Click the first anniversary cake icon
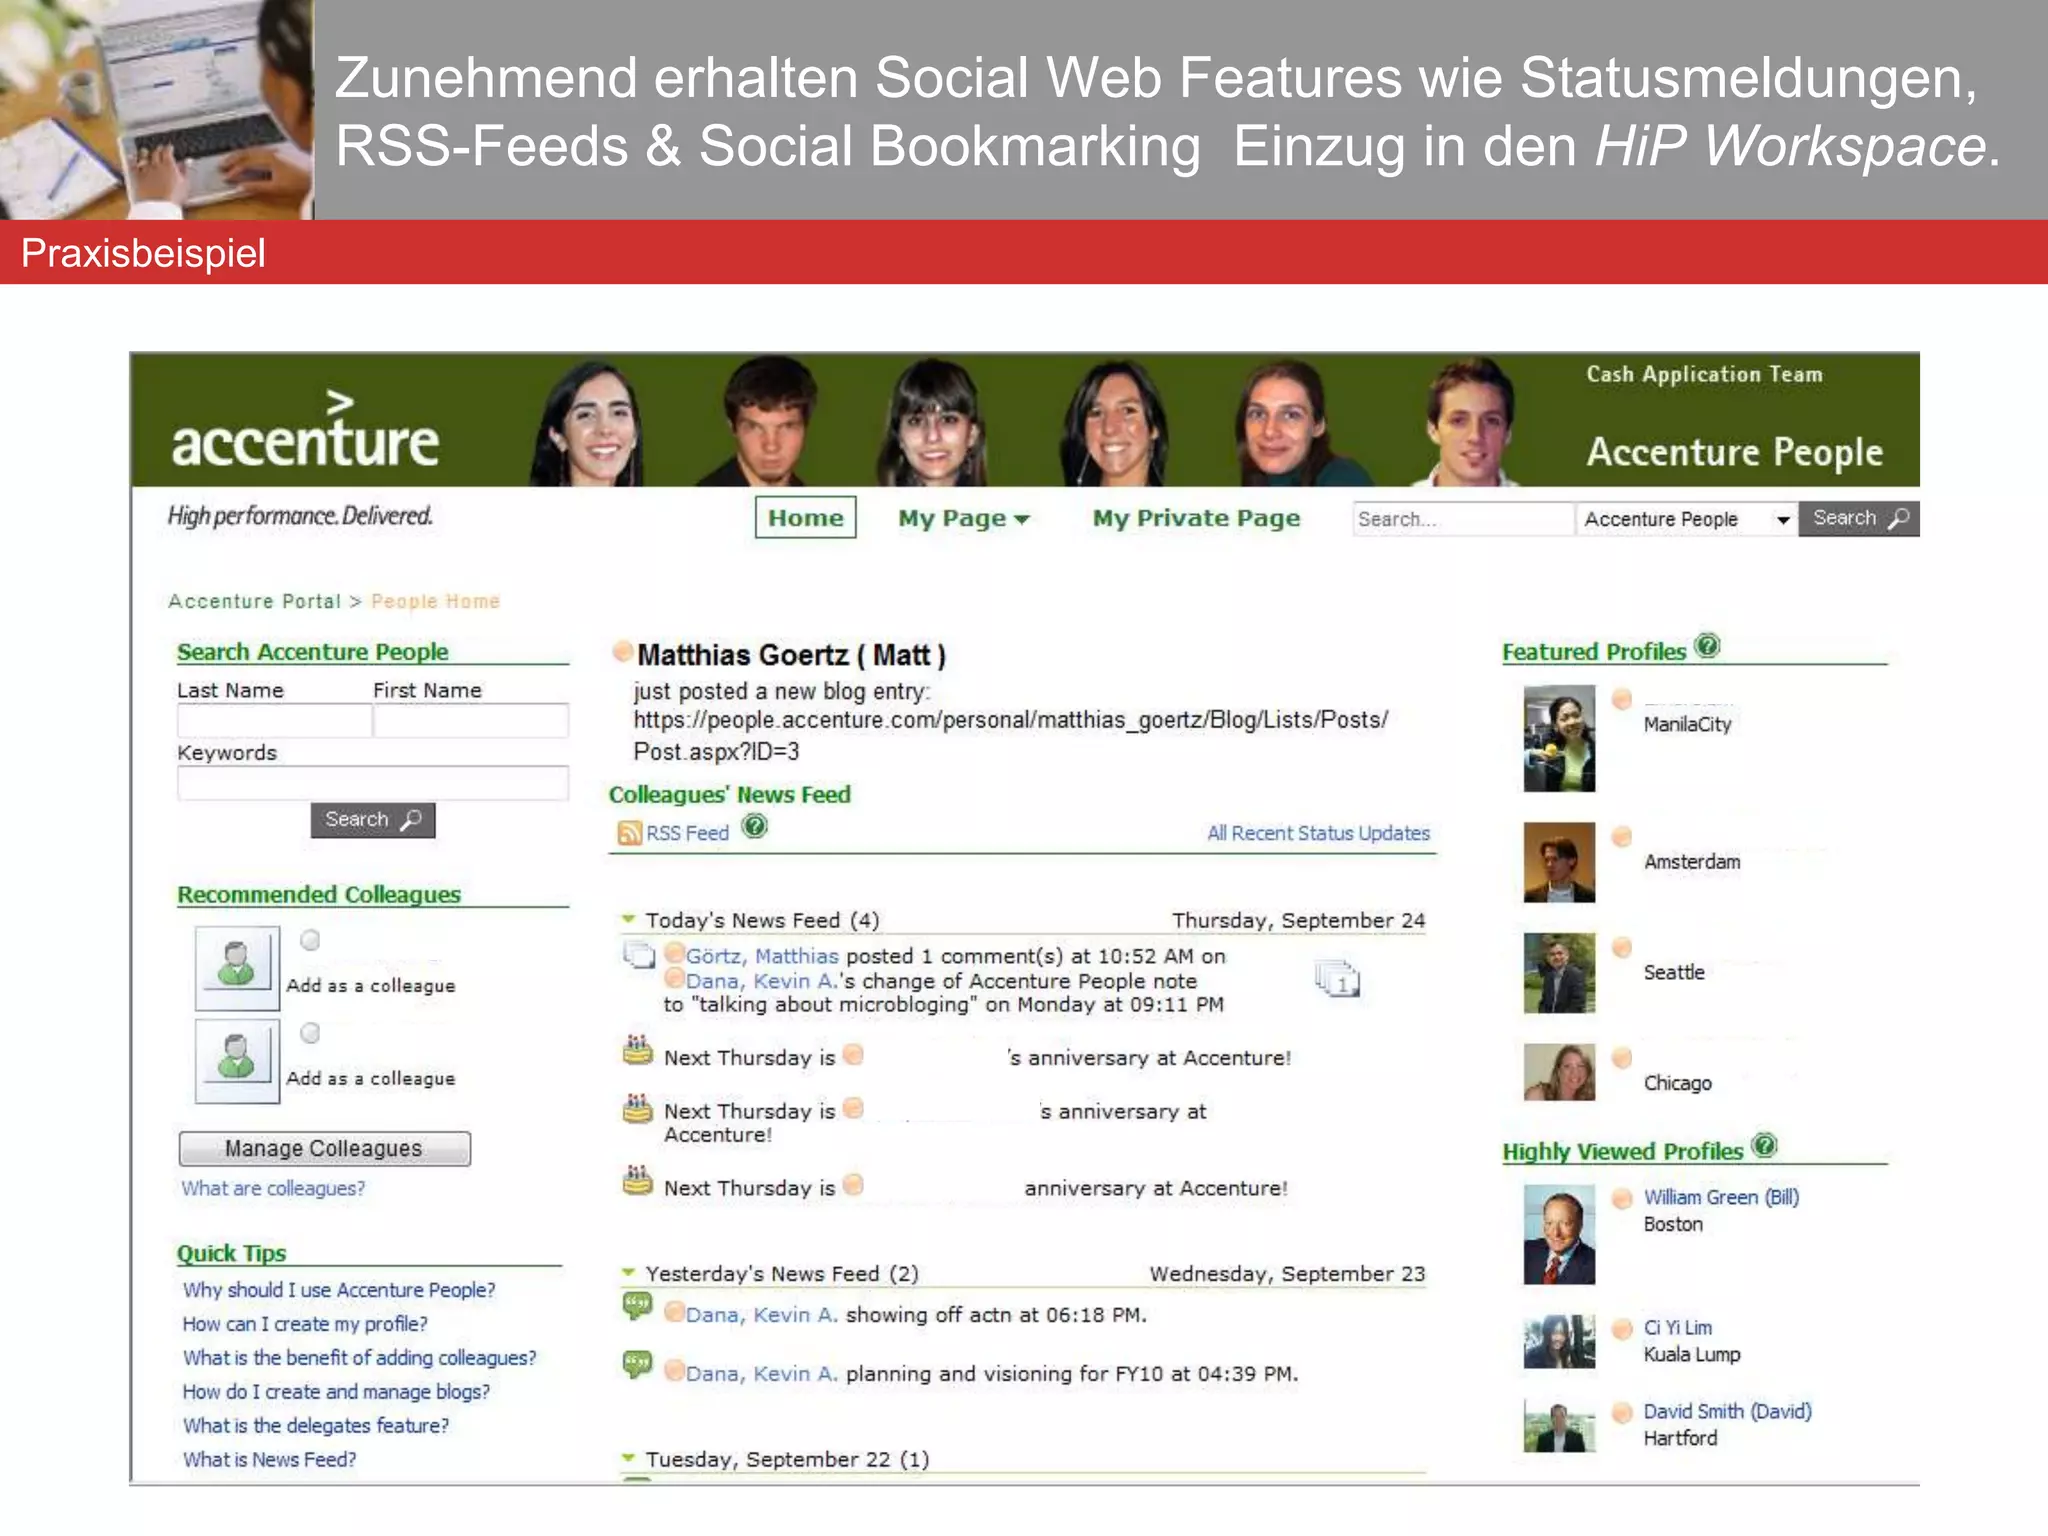2048x1536 pixels. coord(638,1050)
